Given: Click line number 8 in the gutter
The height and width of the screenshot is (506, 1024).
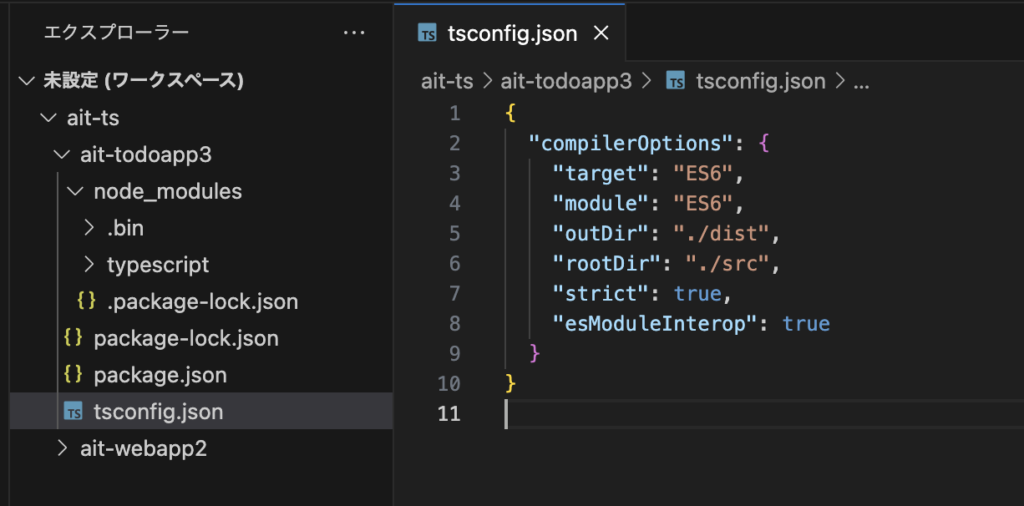Looking at the screenshot, I should point(454,324).
